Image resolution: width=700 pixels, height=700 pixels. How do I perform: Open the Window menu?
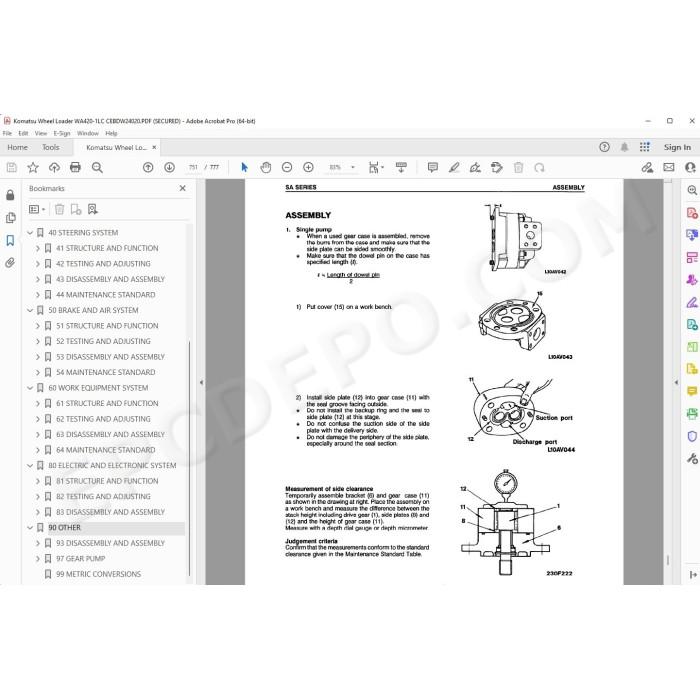(88, 133)
